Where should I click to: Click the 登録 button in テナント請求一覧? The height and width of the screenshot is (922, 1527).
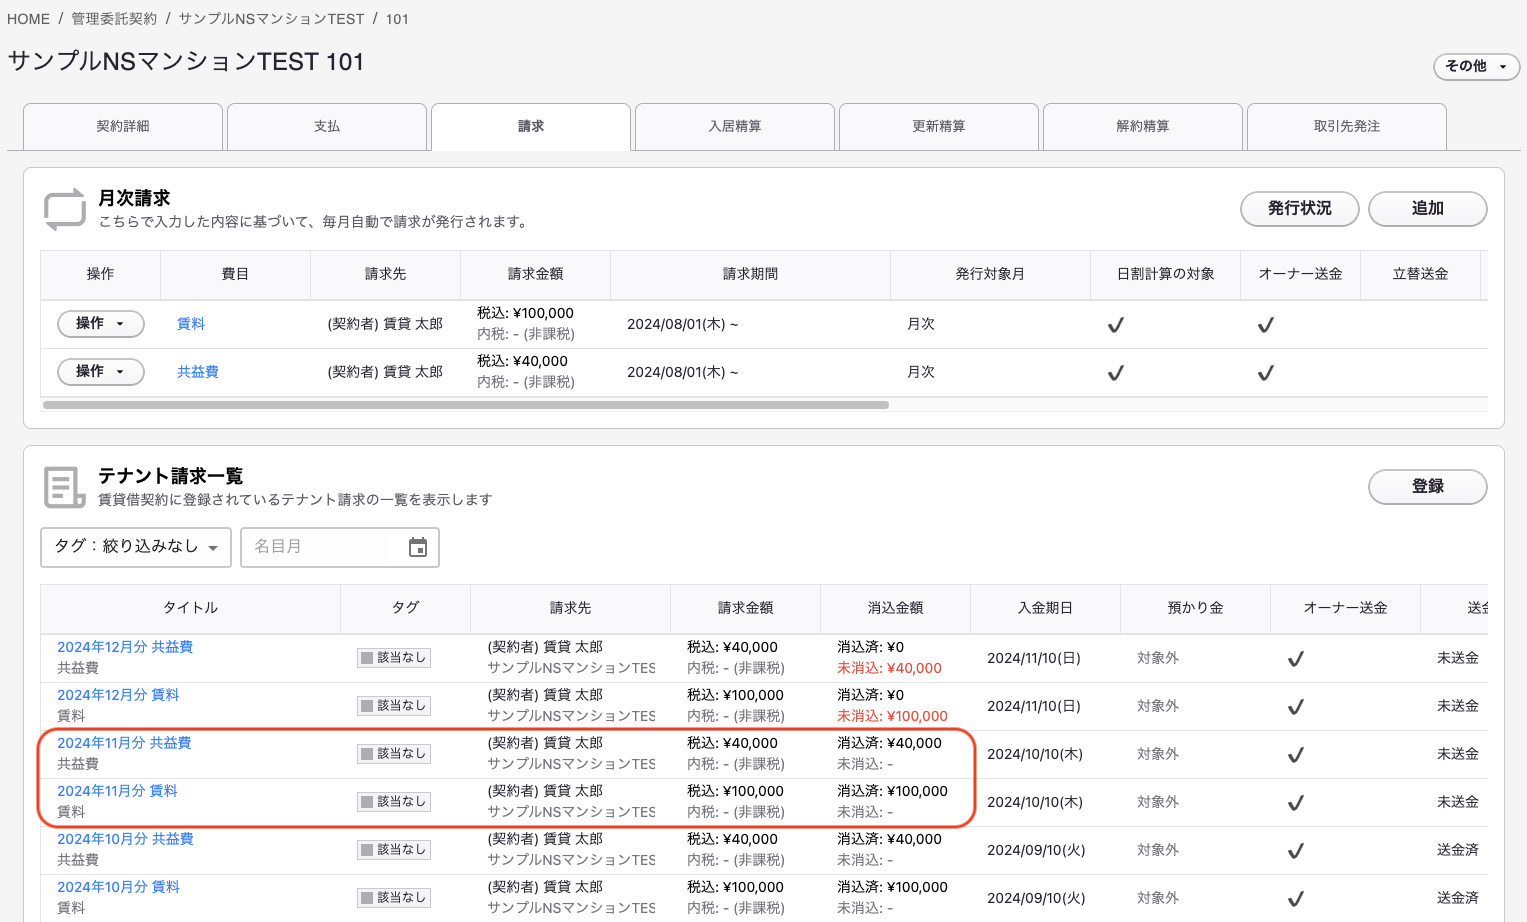1428,487
